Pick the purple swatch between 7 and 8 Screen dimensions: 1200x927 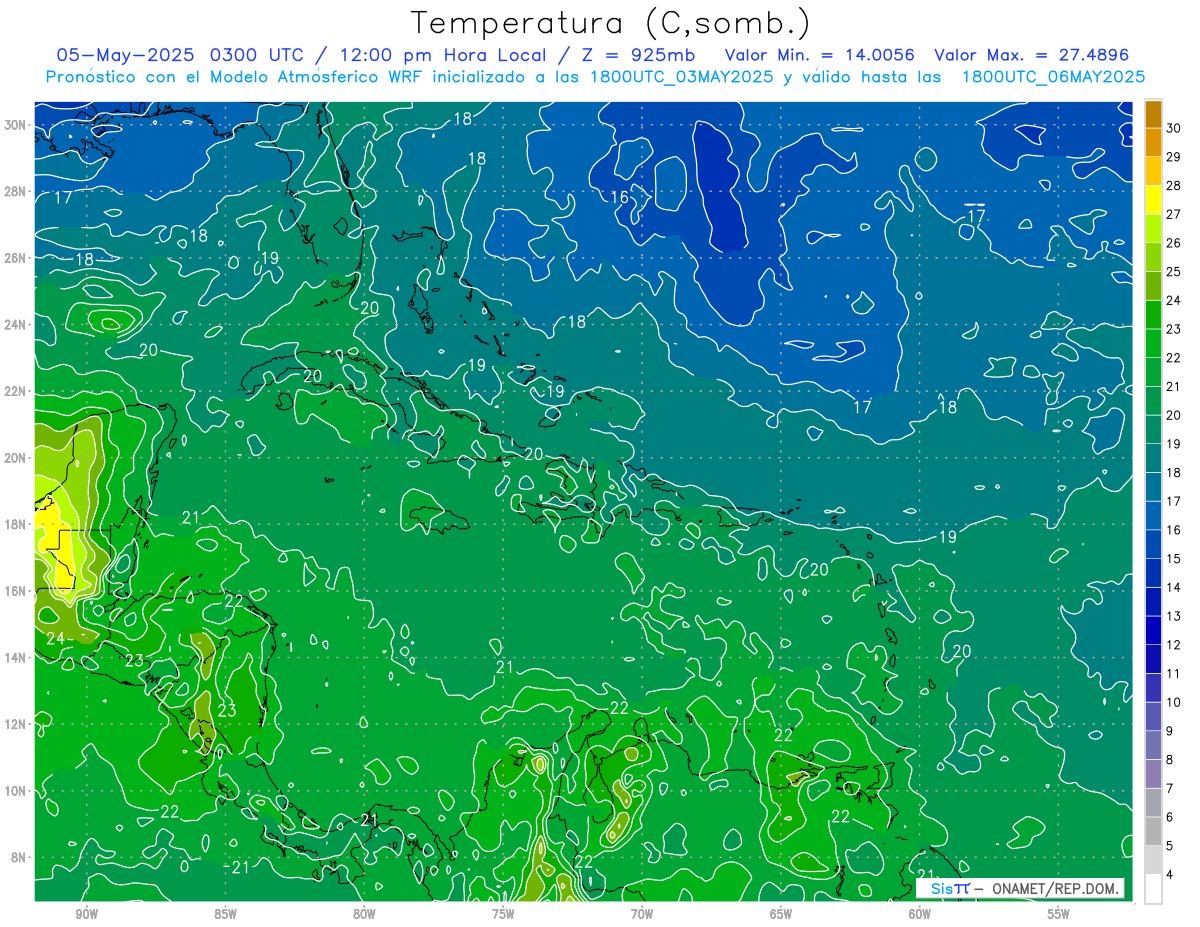1153,774
